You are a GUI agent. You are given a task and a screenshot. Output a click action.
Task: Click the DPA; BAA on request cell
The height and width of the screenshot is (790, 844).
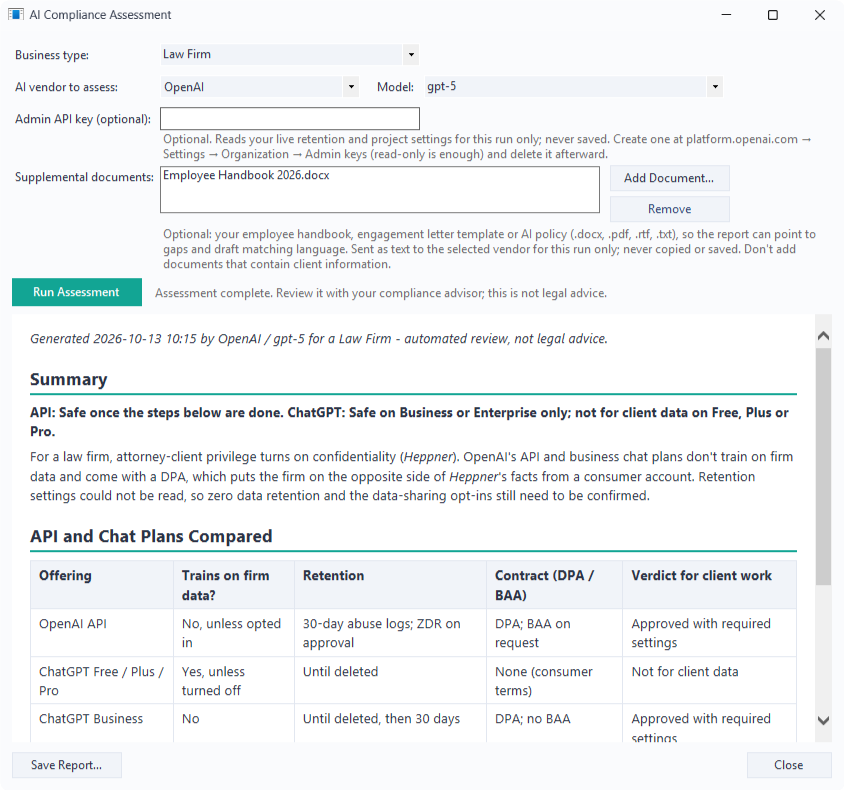tap(554, 633)
